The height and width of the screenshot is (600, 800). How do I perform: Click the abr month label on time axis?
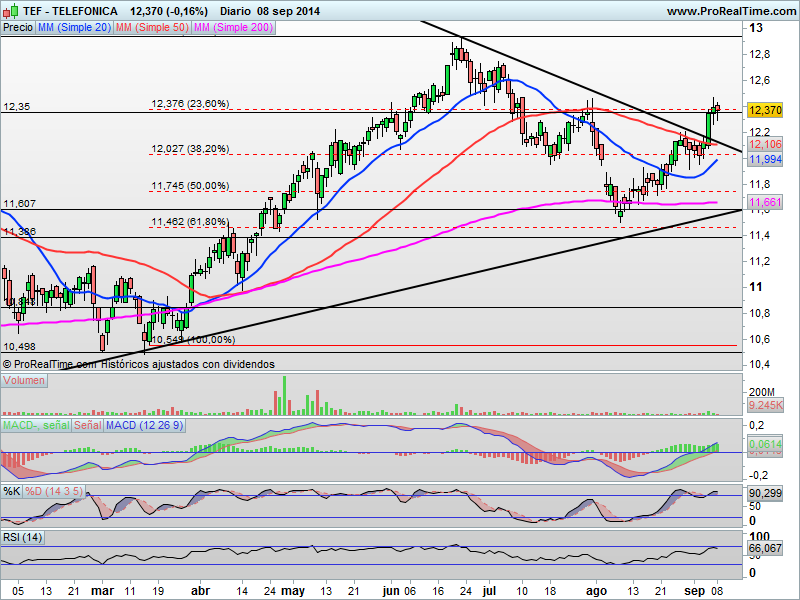(x=200, y=591)
